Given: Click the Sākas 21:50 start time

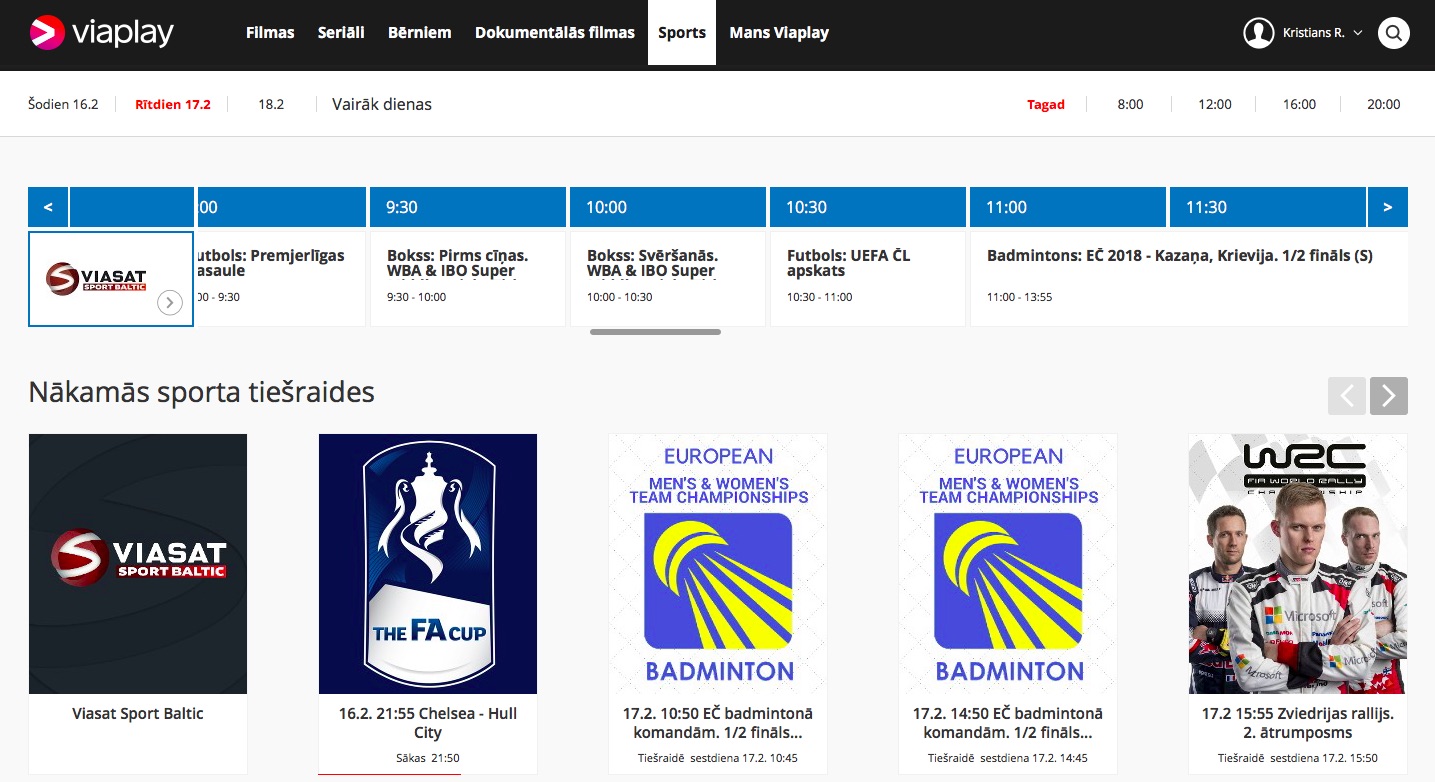Looking at the screenshot, I should [x=428, y=758].
